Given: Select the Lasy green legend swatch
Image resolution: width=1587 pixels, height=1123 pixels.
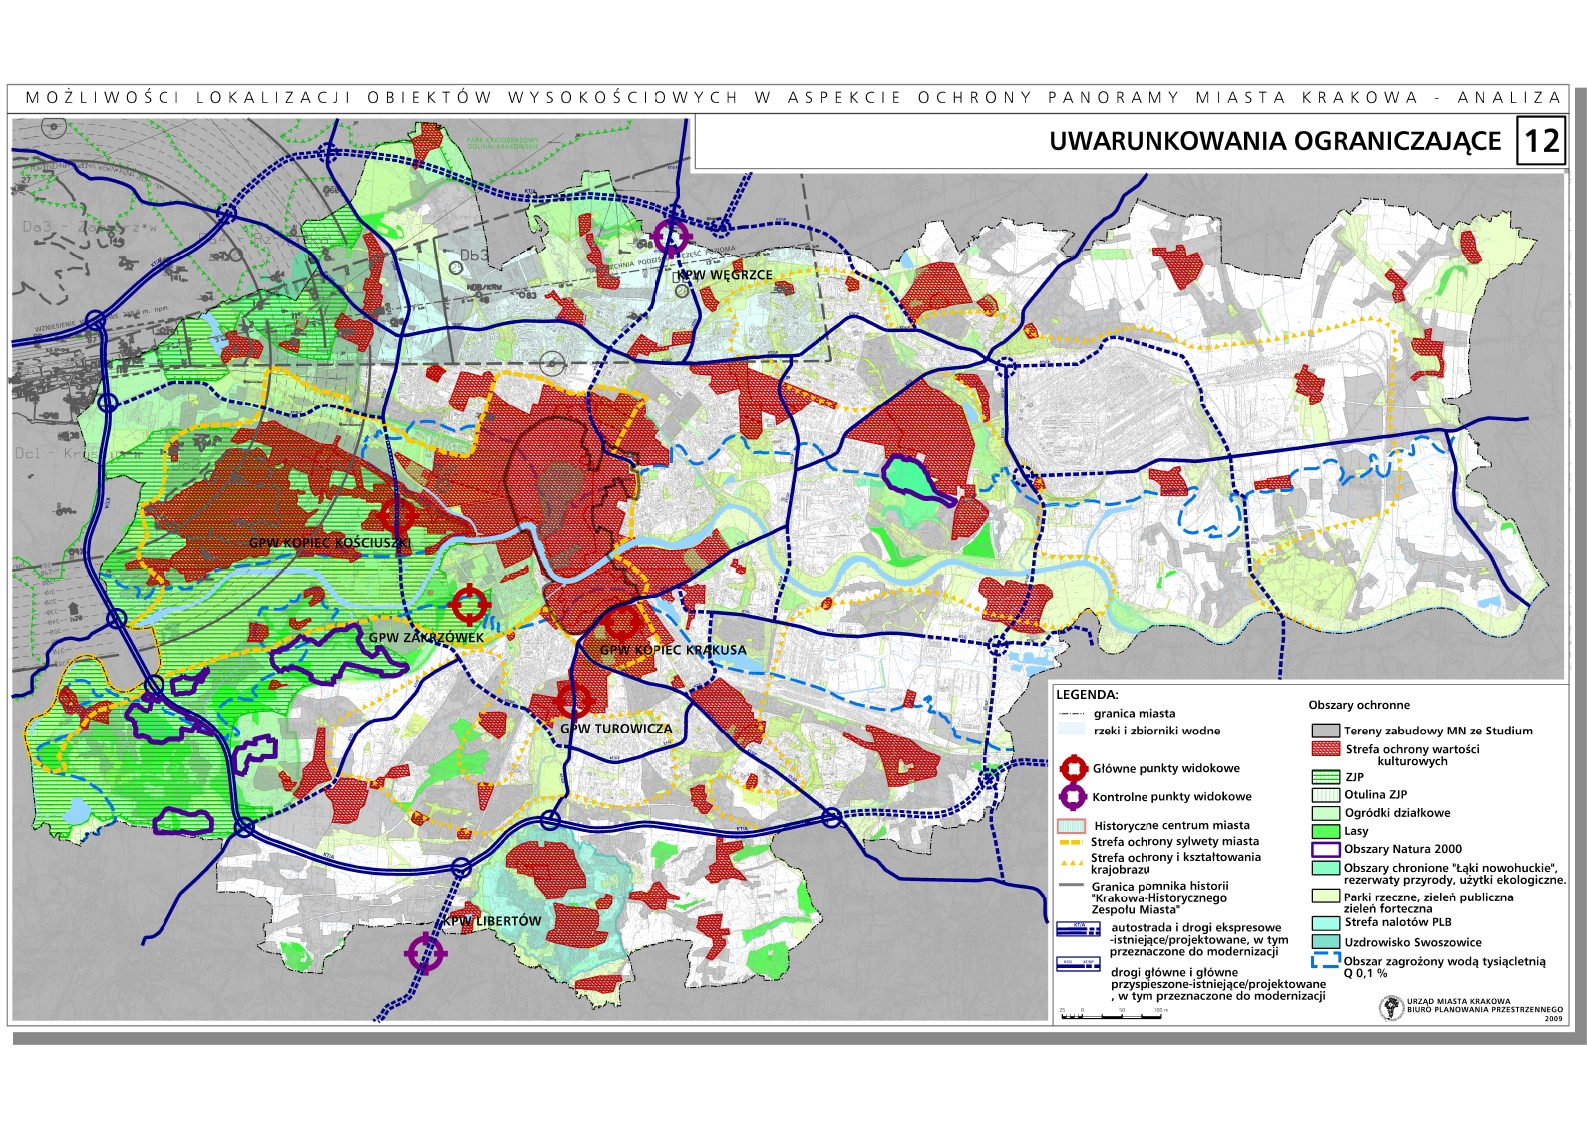Looking at the screenshot, I should click(x=1325, y=831).
